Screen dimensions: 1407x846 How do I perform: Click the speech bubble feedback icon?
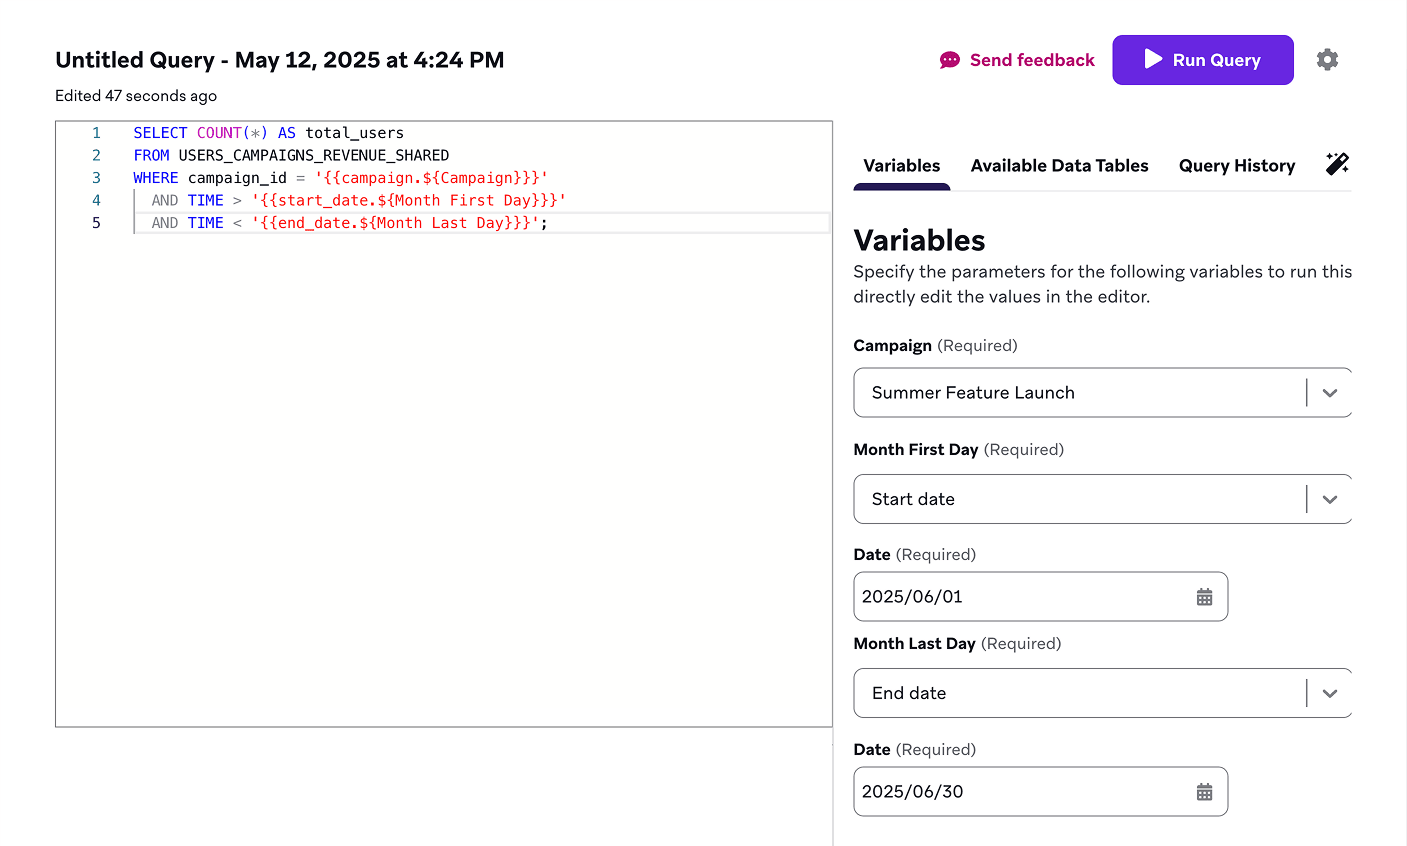tap(948, 59)
